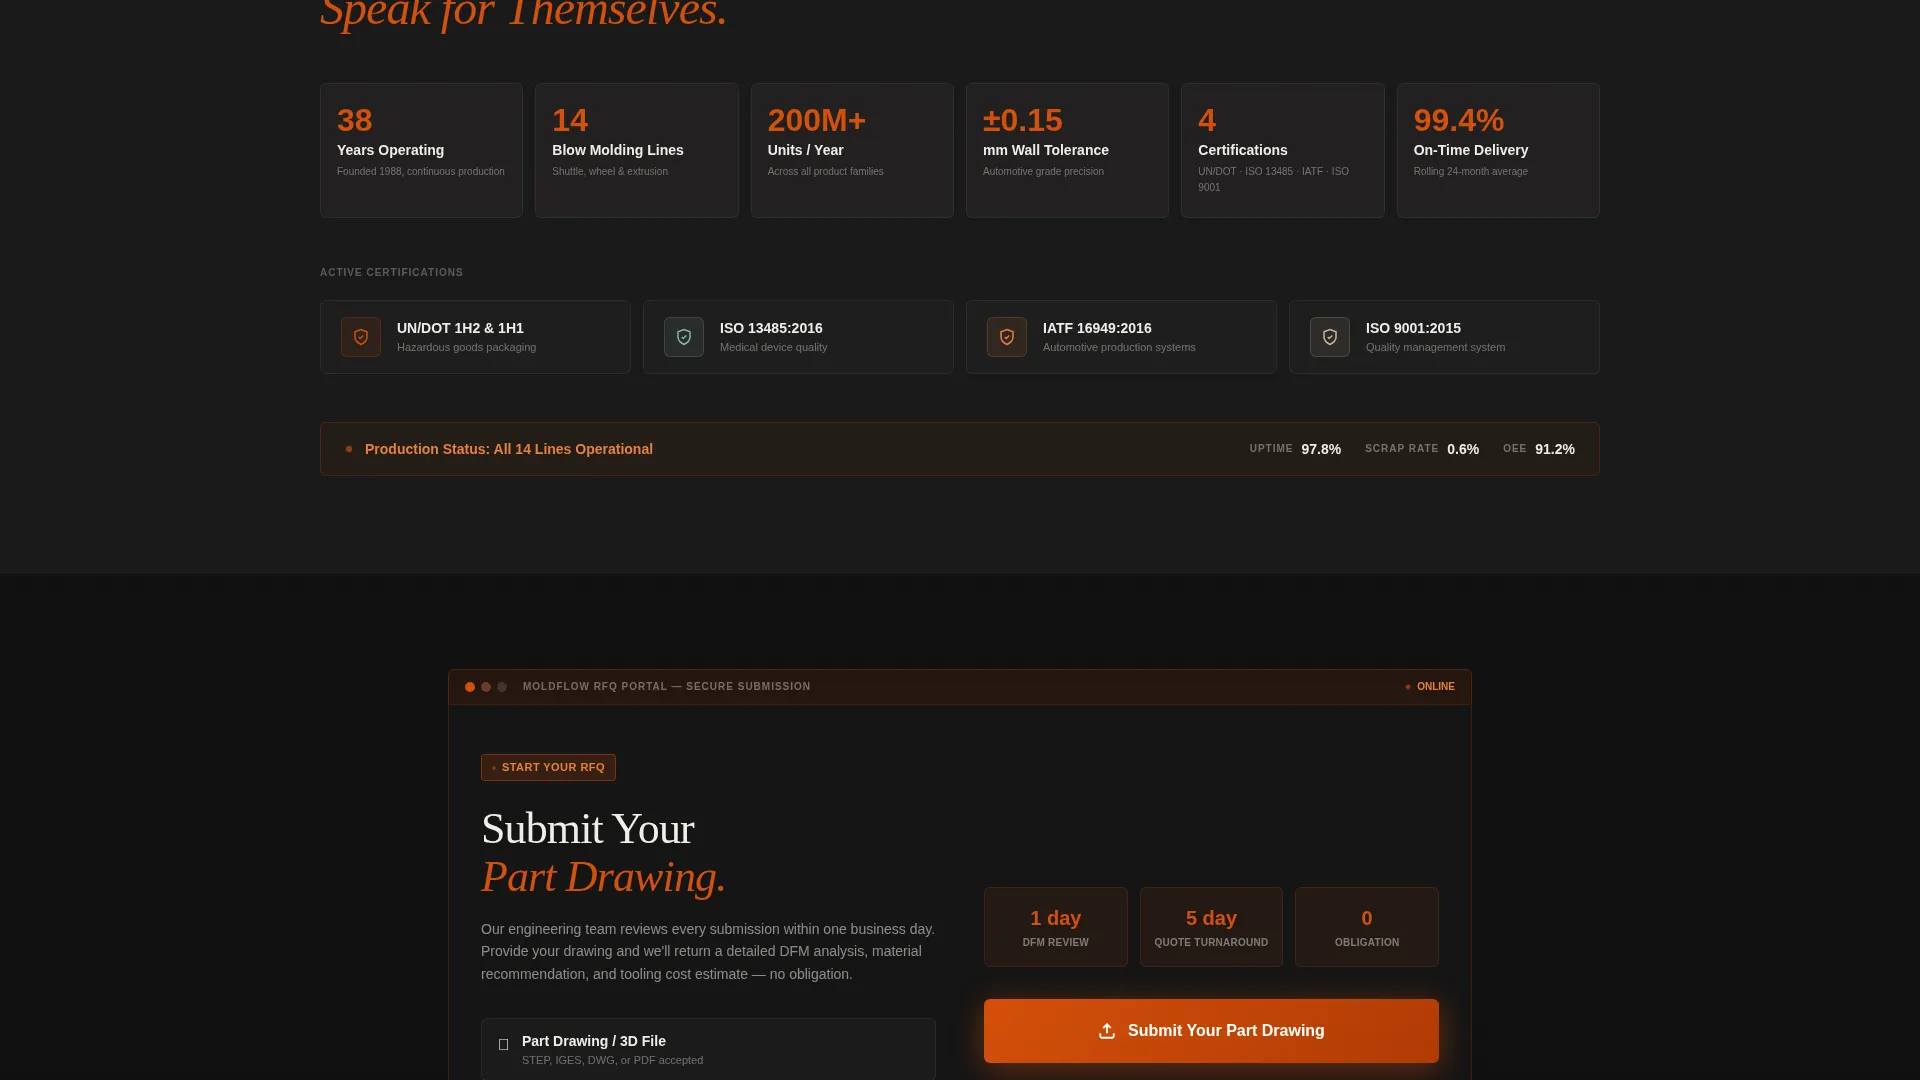Click the 1 day DFM Review tile
The image size is (1920, 1080).
[1056, 927]
